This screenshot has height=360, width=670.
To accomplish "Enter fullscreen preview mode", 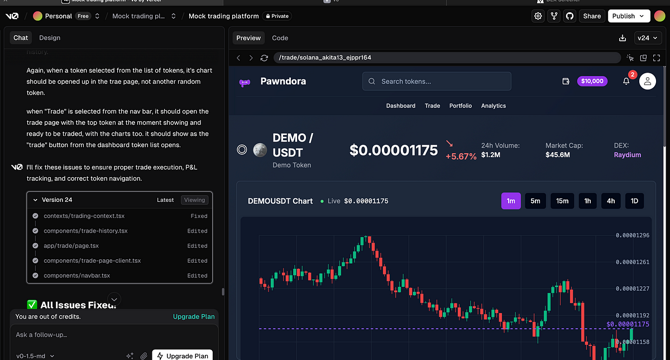I will [x=656, y=58].
